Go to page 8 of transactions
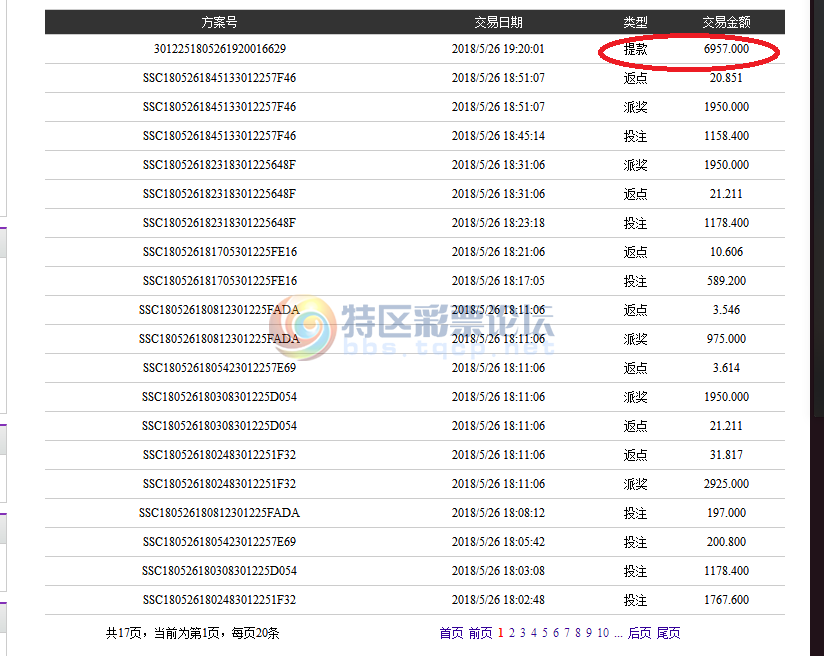 [578, 633]
